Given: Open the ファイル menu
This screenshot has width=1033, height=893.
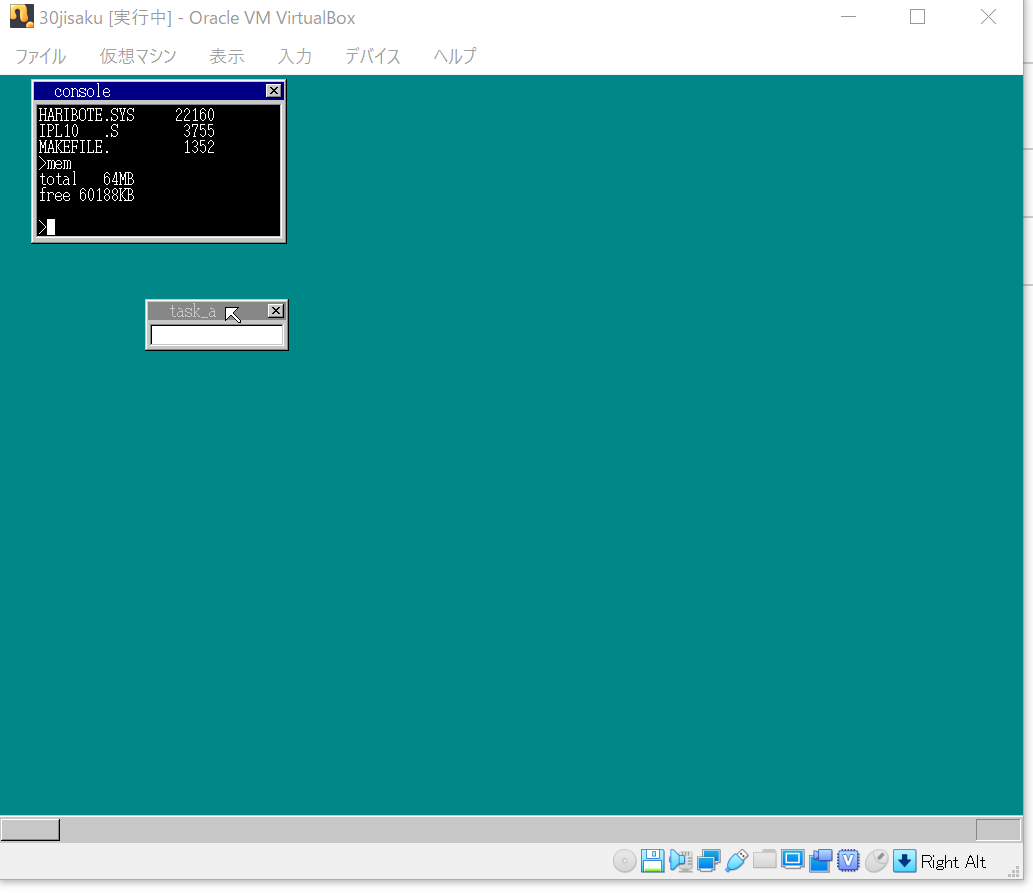Looking at the screenshot, I should point(40,56).
